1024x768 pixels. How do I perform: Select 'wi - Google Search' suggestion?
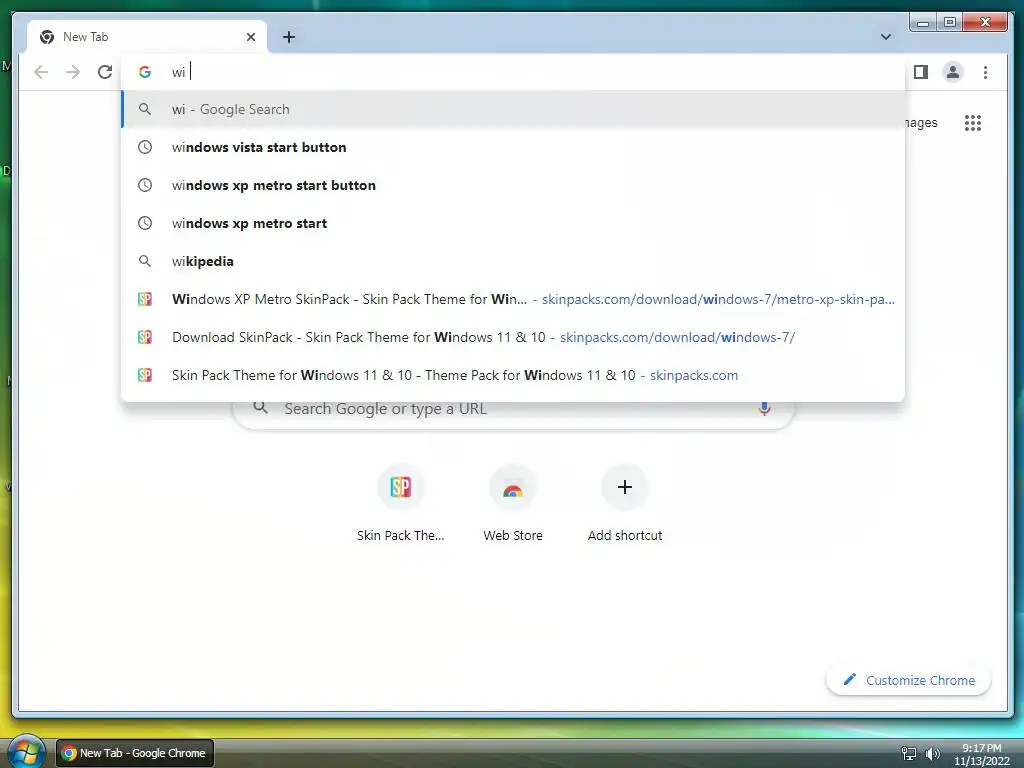(x=513, y=110)
